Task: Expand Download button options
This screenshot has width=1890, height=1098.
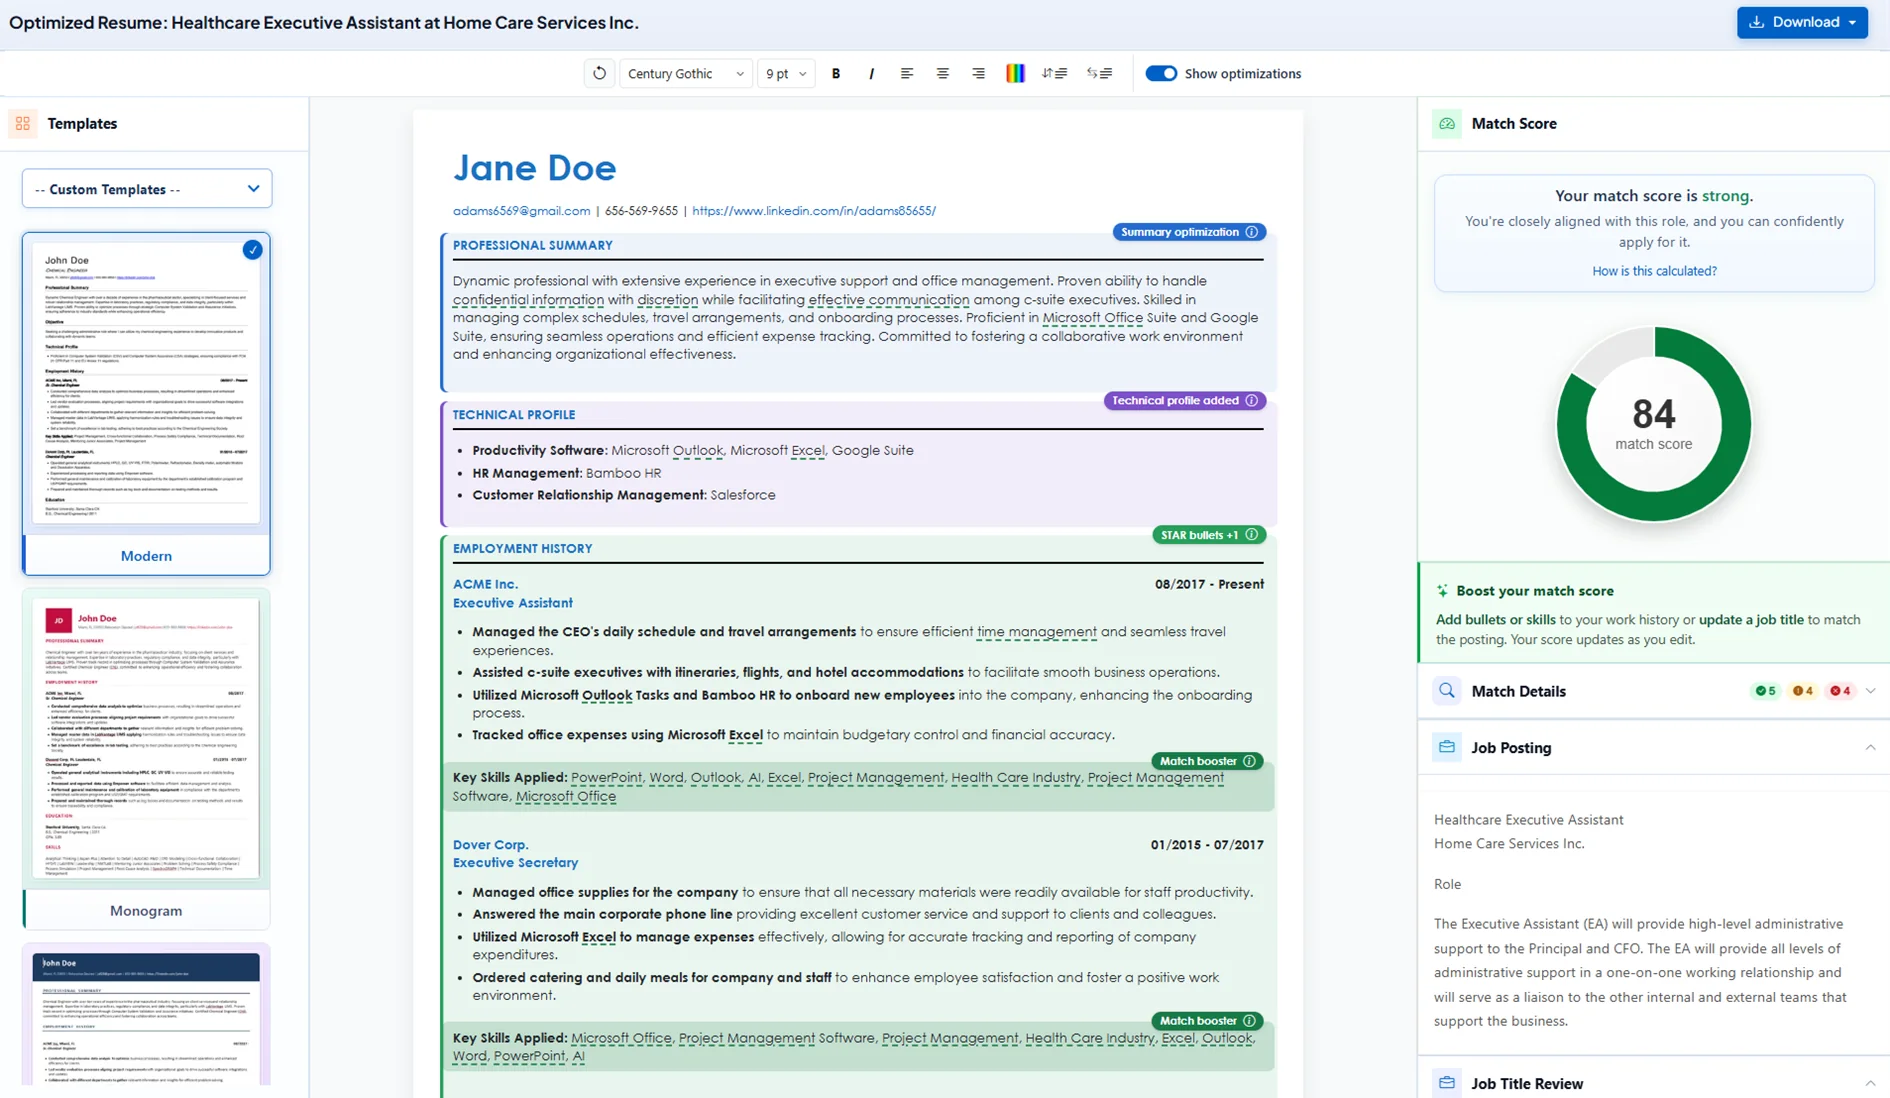Action: [x=1853, y=22]
